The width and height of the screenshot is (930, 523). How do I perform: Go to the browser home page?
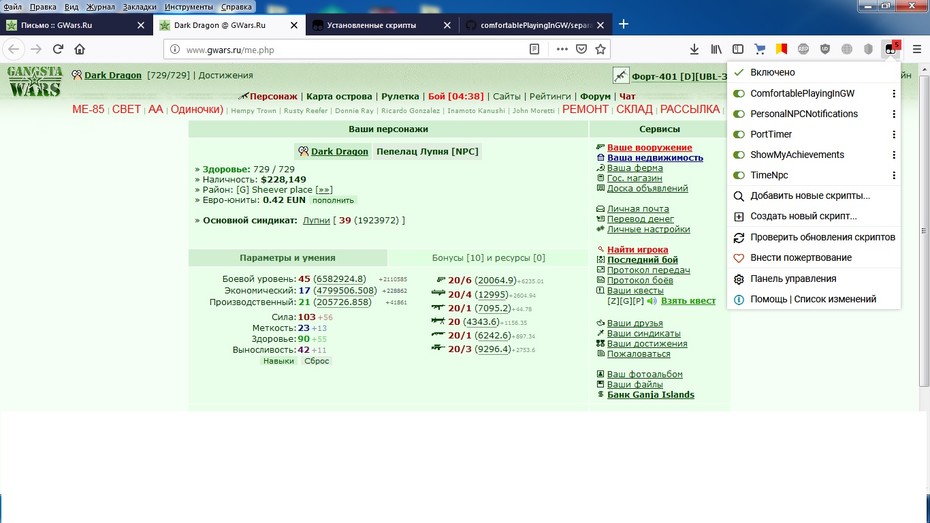[79, 49]
